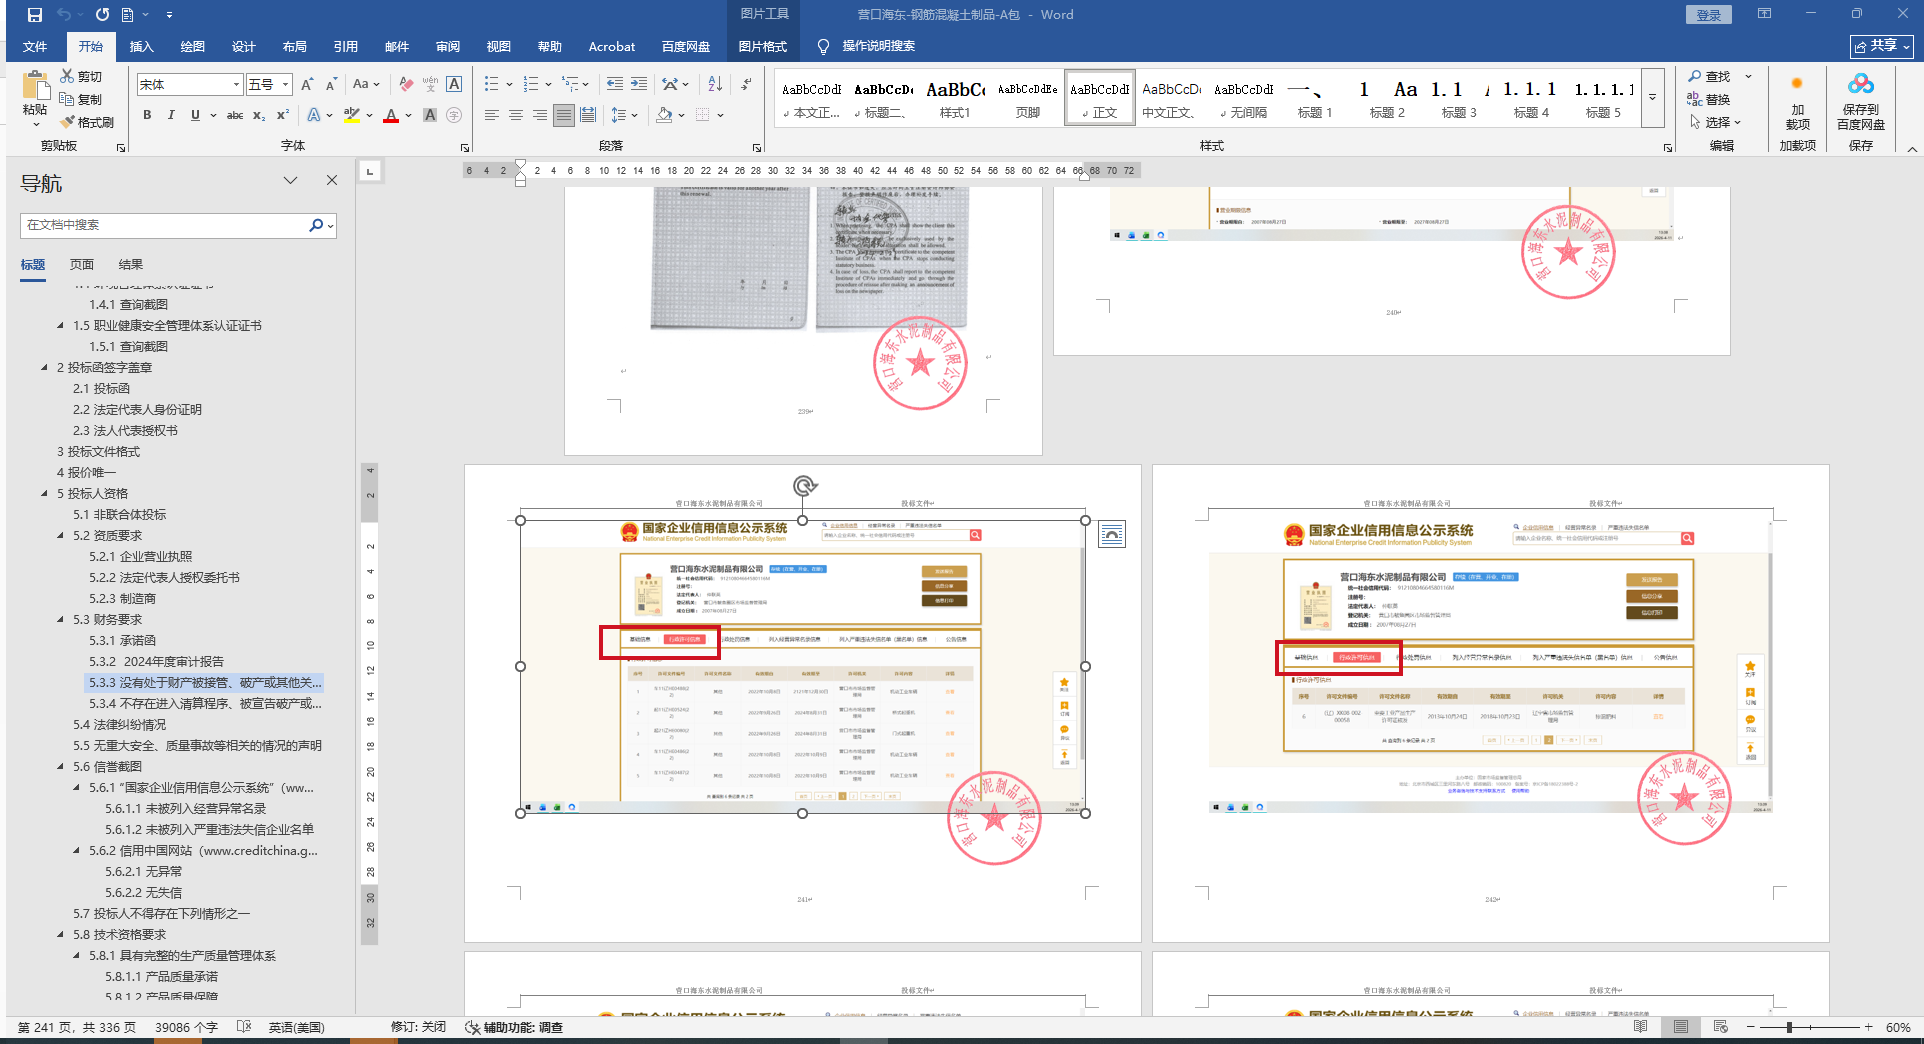
Task: Click the 登录 sign-in button
Action: click(1708, 15)
